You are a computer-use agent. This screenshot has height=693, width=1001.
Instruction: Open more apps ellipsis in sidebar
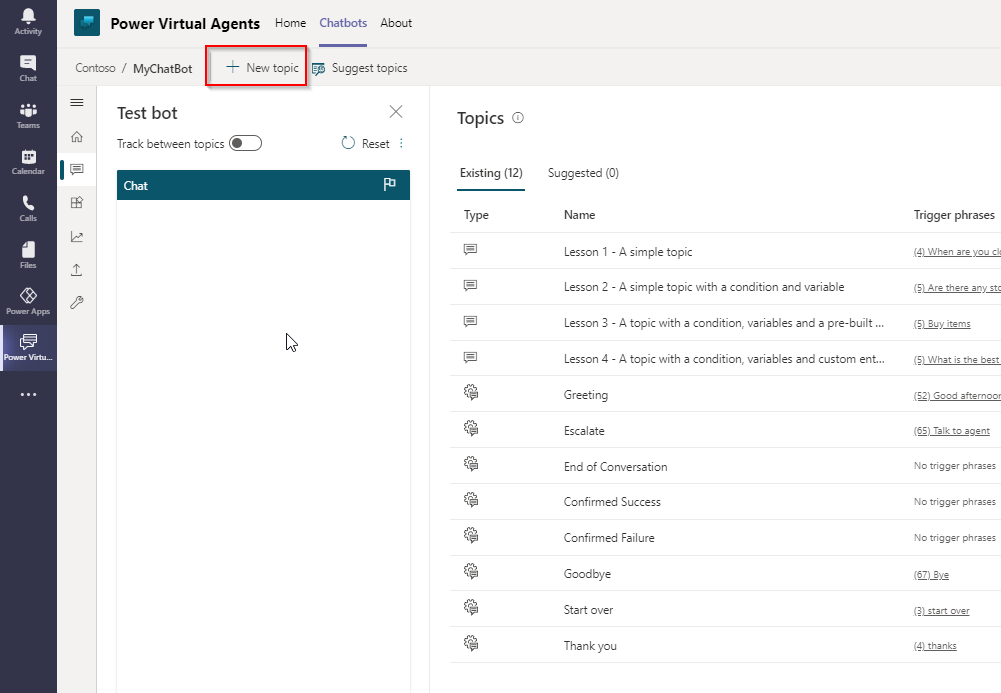[x=28, y=394]
